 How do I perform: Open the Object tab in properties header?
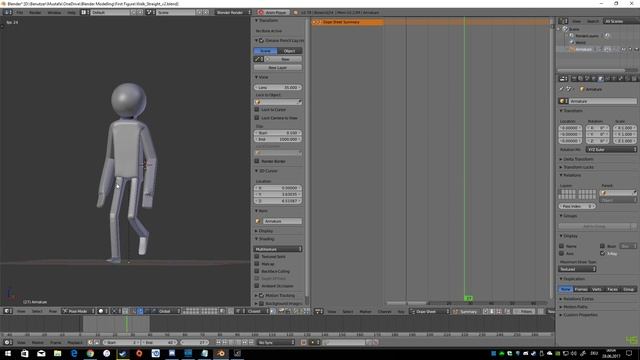click(x=600, y=79)
